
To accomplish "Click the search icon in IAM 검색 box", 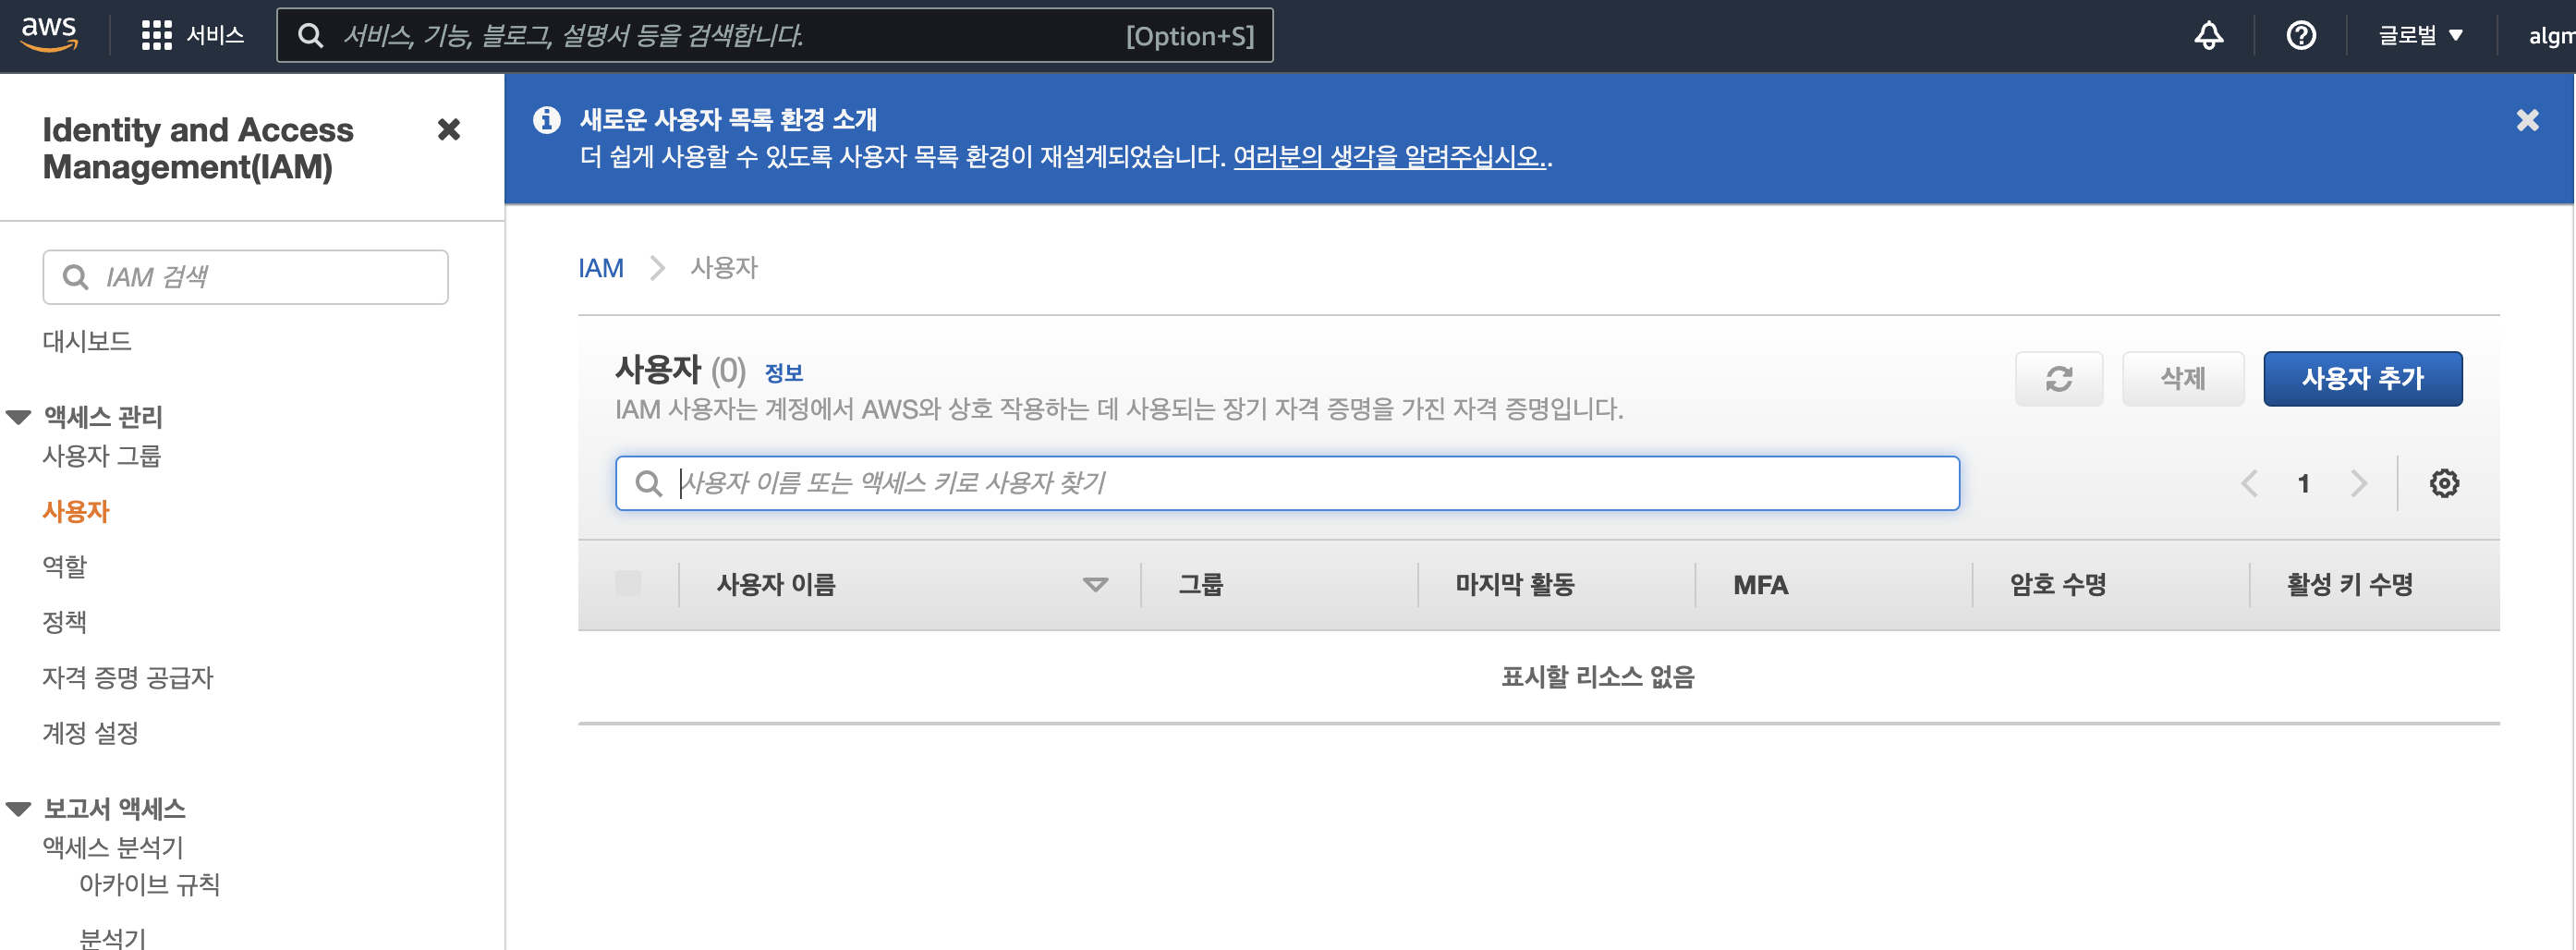I will tap(75, 277).
